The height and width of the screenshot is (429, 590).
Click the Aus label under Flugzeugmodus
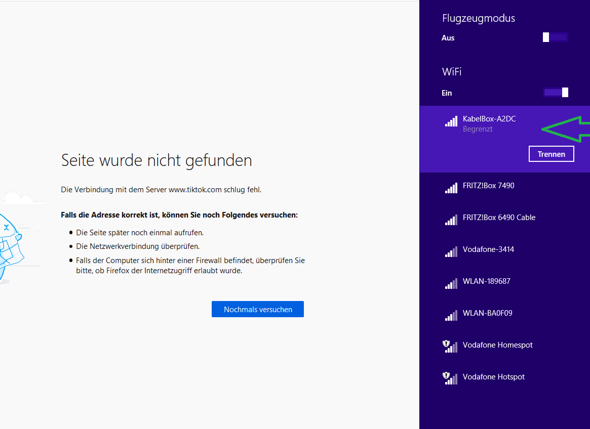click(448, 38)
